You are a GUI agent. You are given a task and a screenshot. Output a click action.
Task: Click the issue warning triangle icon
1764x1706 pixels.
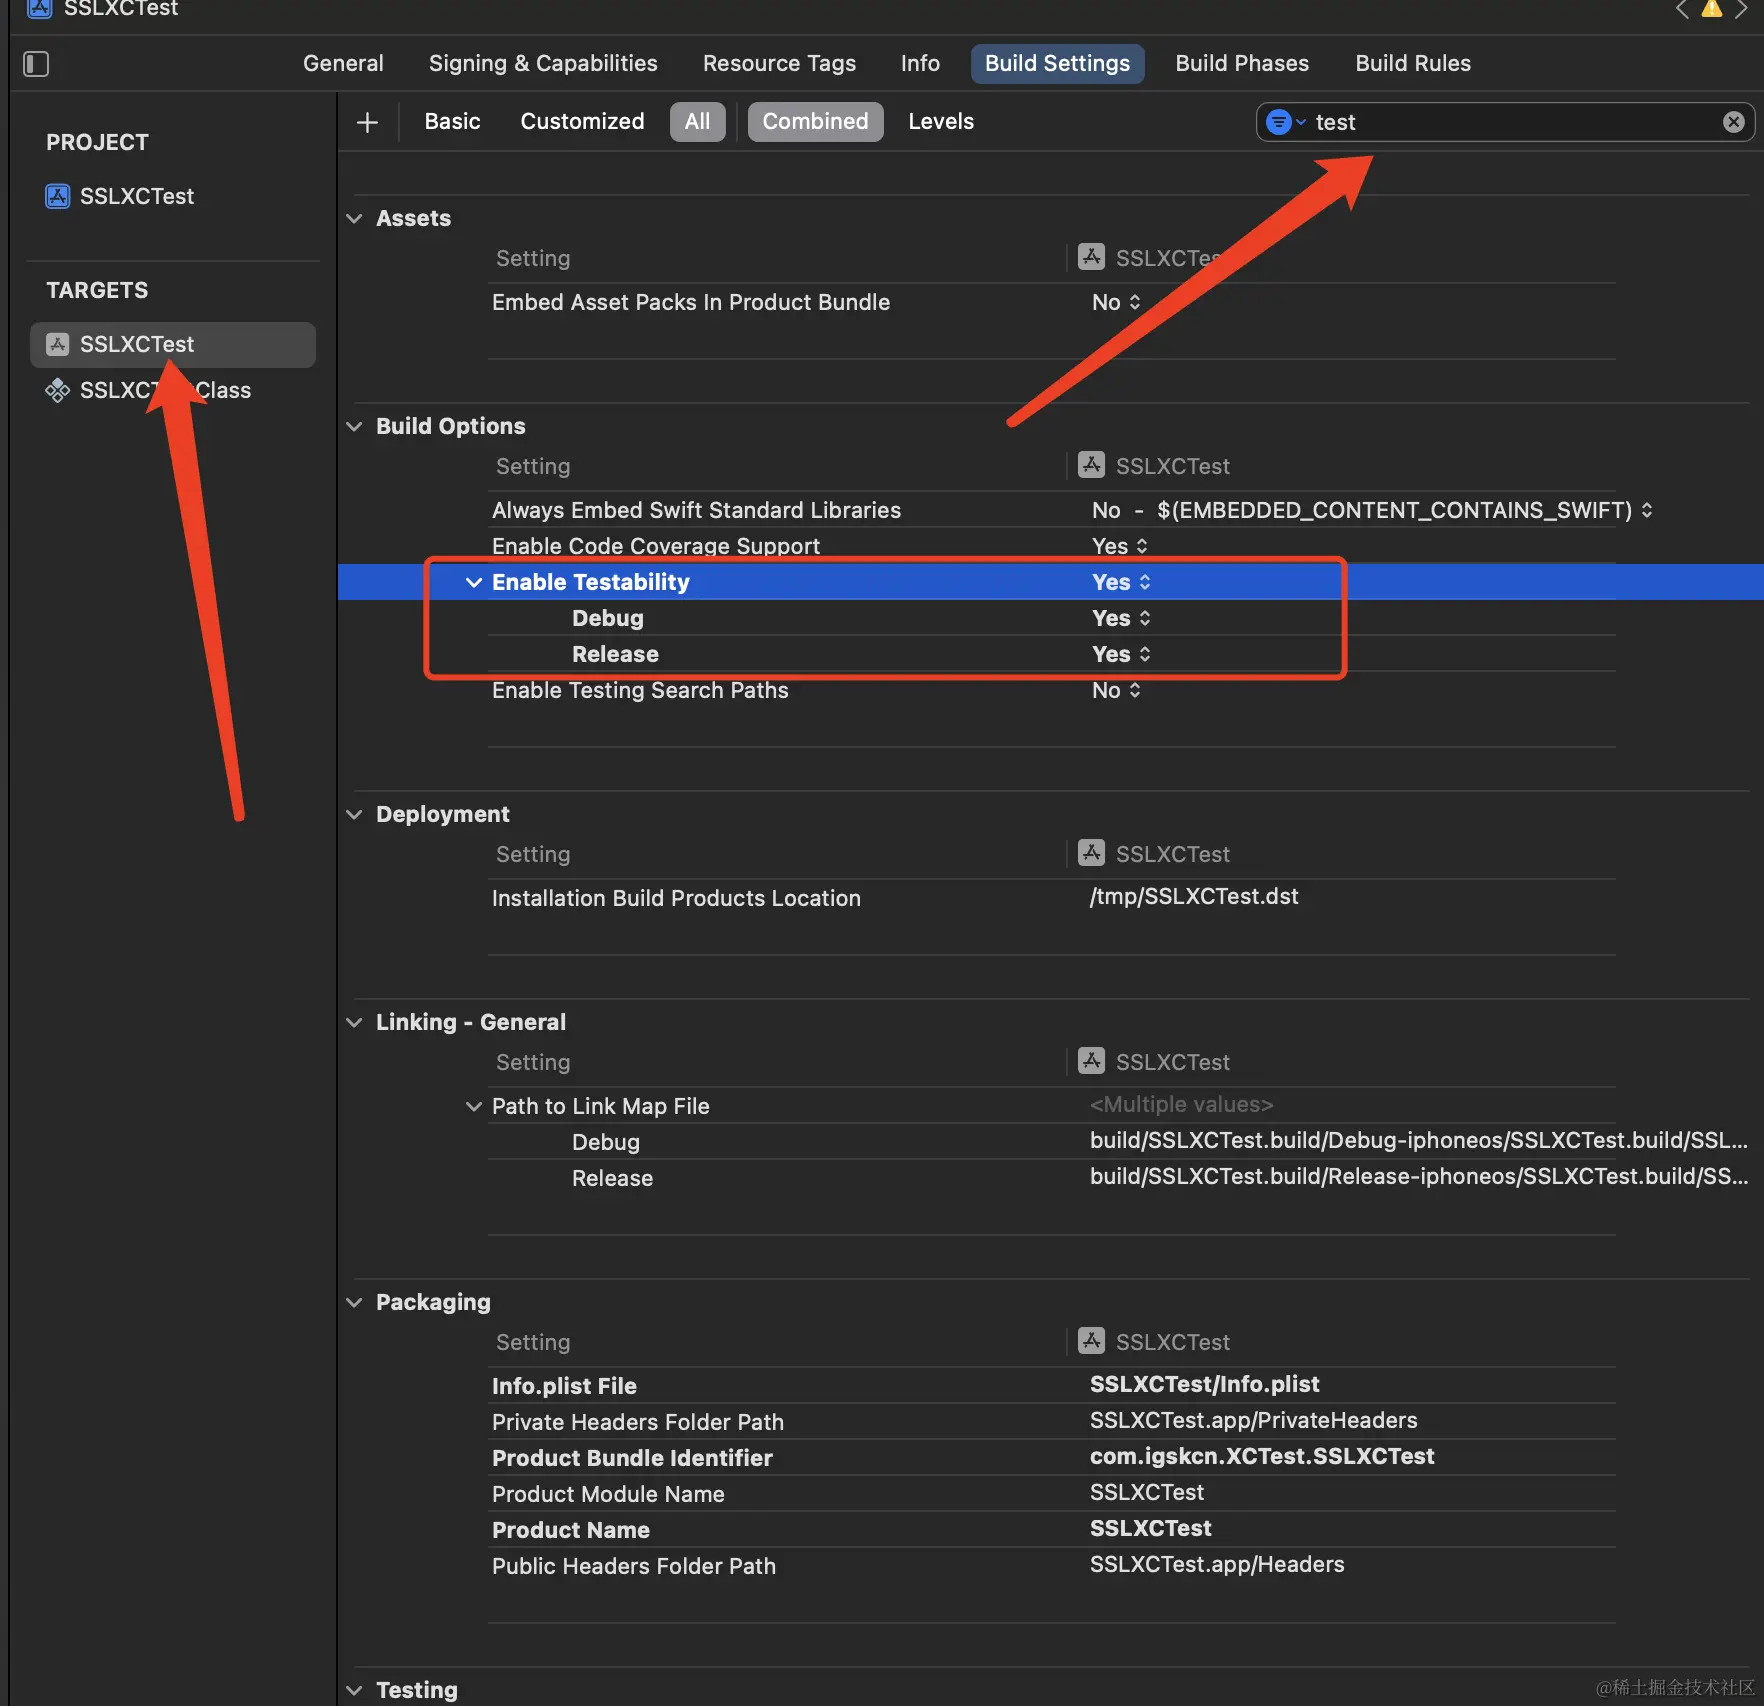(1712, 9)
